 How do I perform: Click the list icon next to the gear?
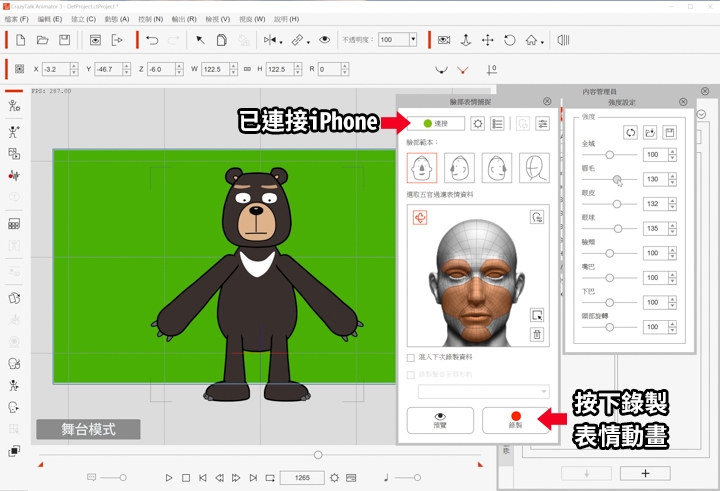[497, 124]
